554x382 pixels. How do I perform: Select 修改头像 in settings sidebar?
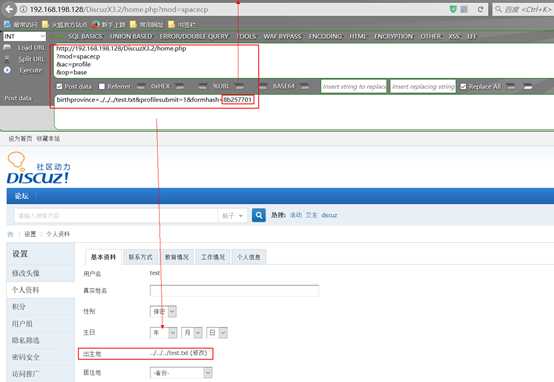pyautogui.click(x=26, y=273)
